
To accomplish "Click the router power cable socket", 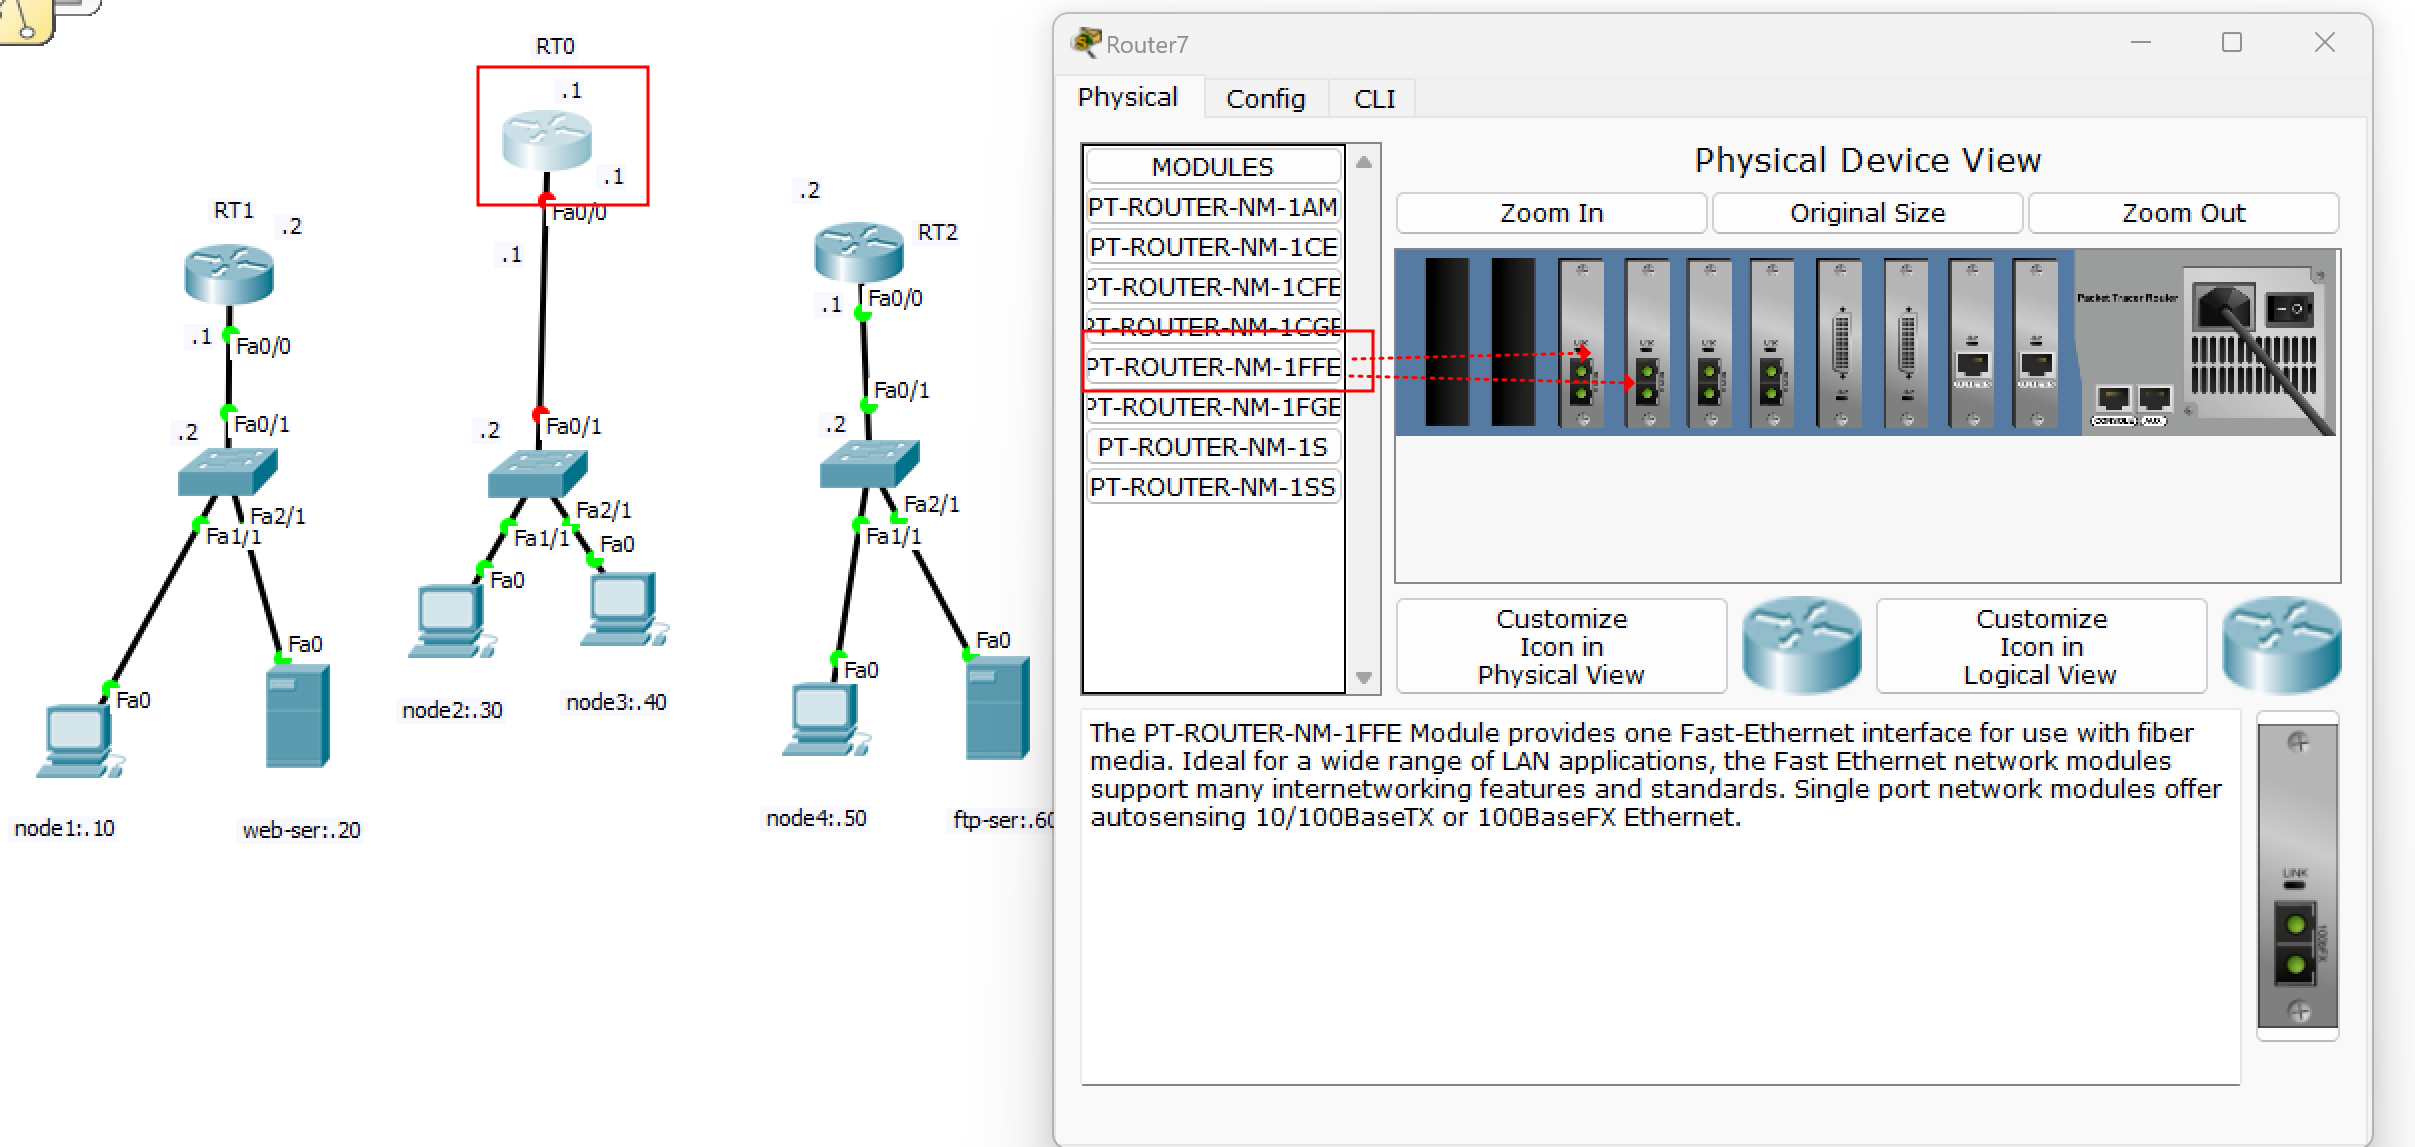I will point(2225,306).
